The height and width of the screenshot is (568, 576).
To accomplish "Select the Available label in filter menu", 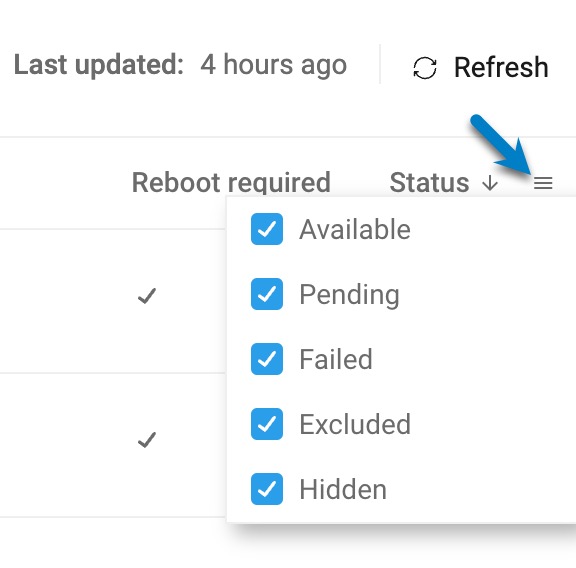I will click(355, 229).
